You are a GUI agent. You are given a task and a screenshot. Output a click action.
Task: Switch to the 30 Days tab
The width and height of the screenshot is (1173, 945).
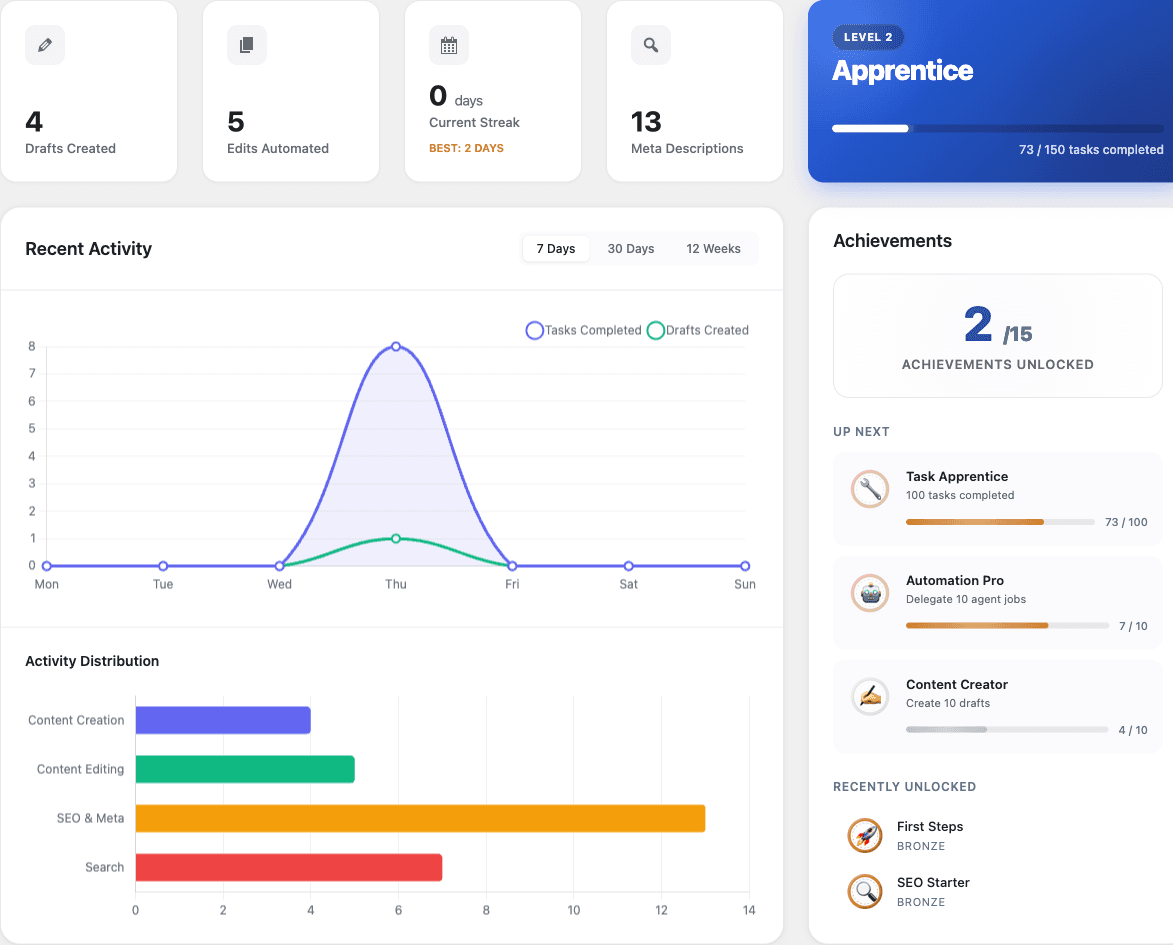coord(631,248)
